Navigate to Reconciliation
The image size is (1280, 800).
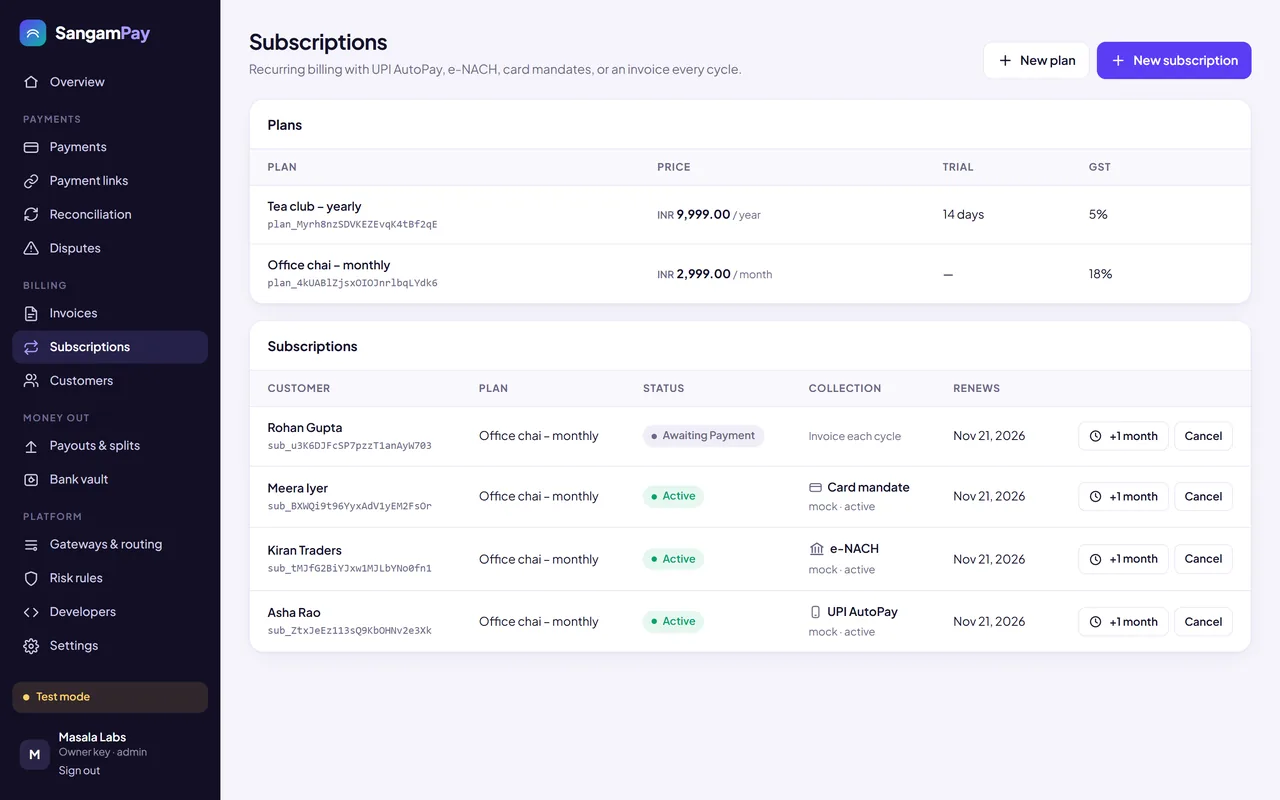110,214
